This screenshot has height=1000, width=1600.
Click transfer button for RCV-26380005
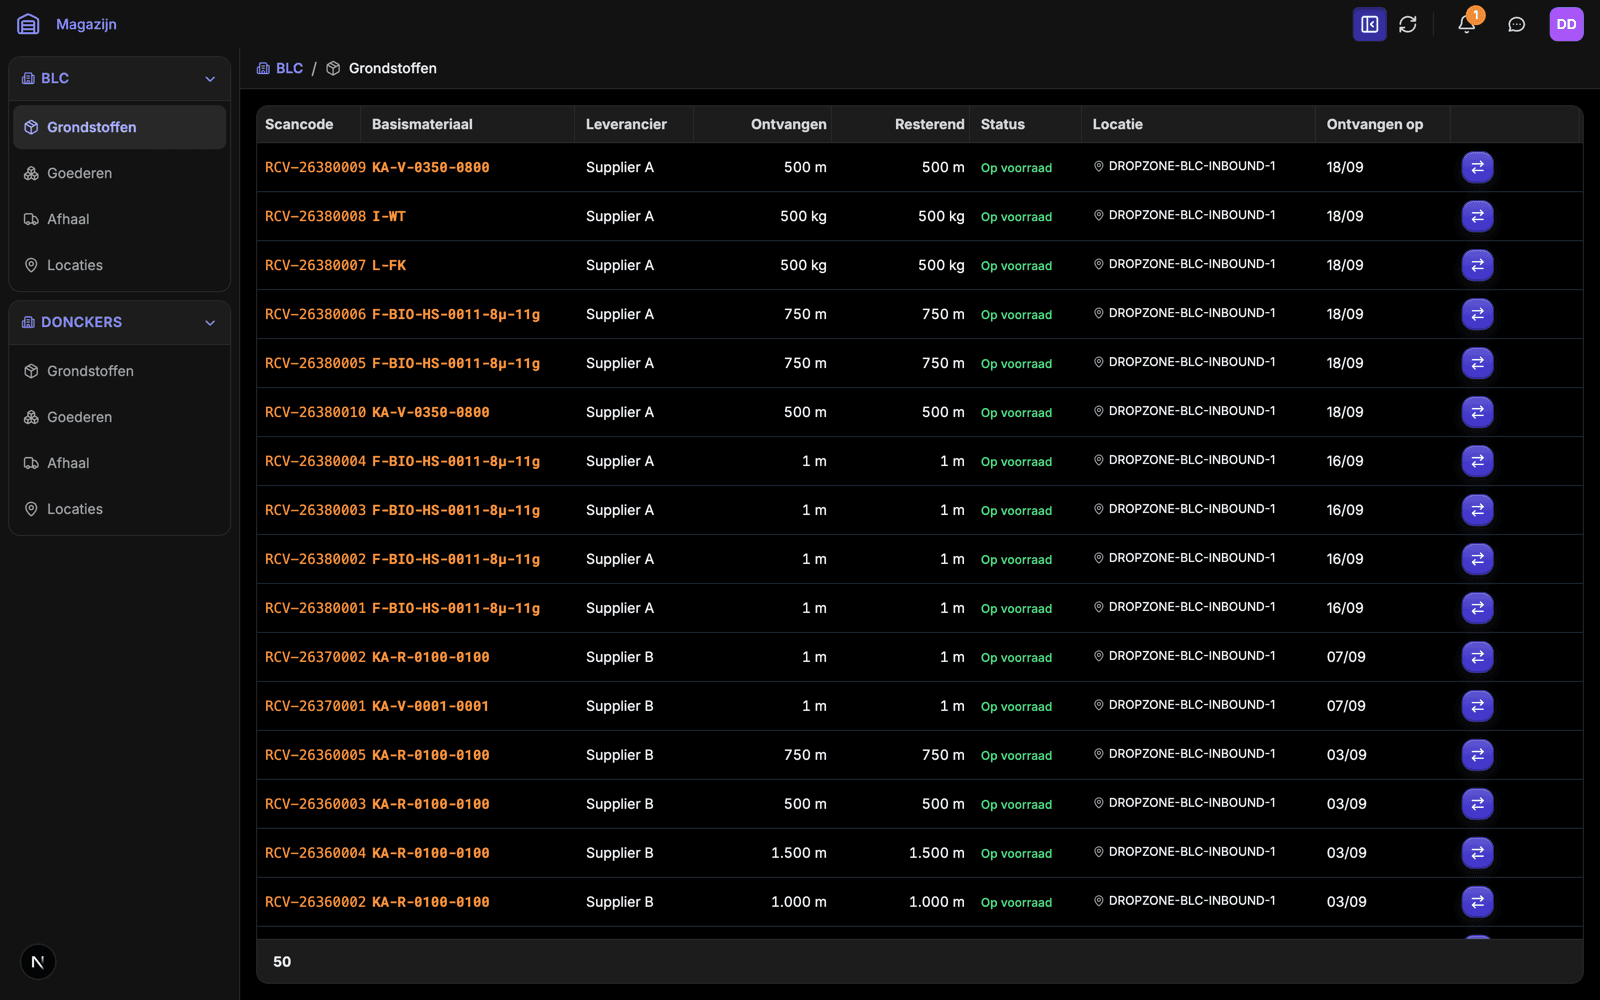(1477, 363)
